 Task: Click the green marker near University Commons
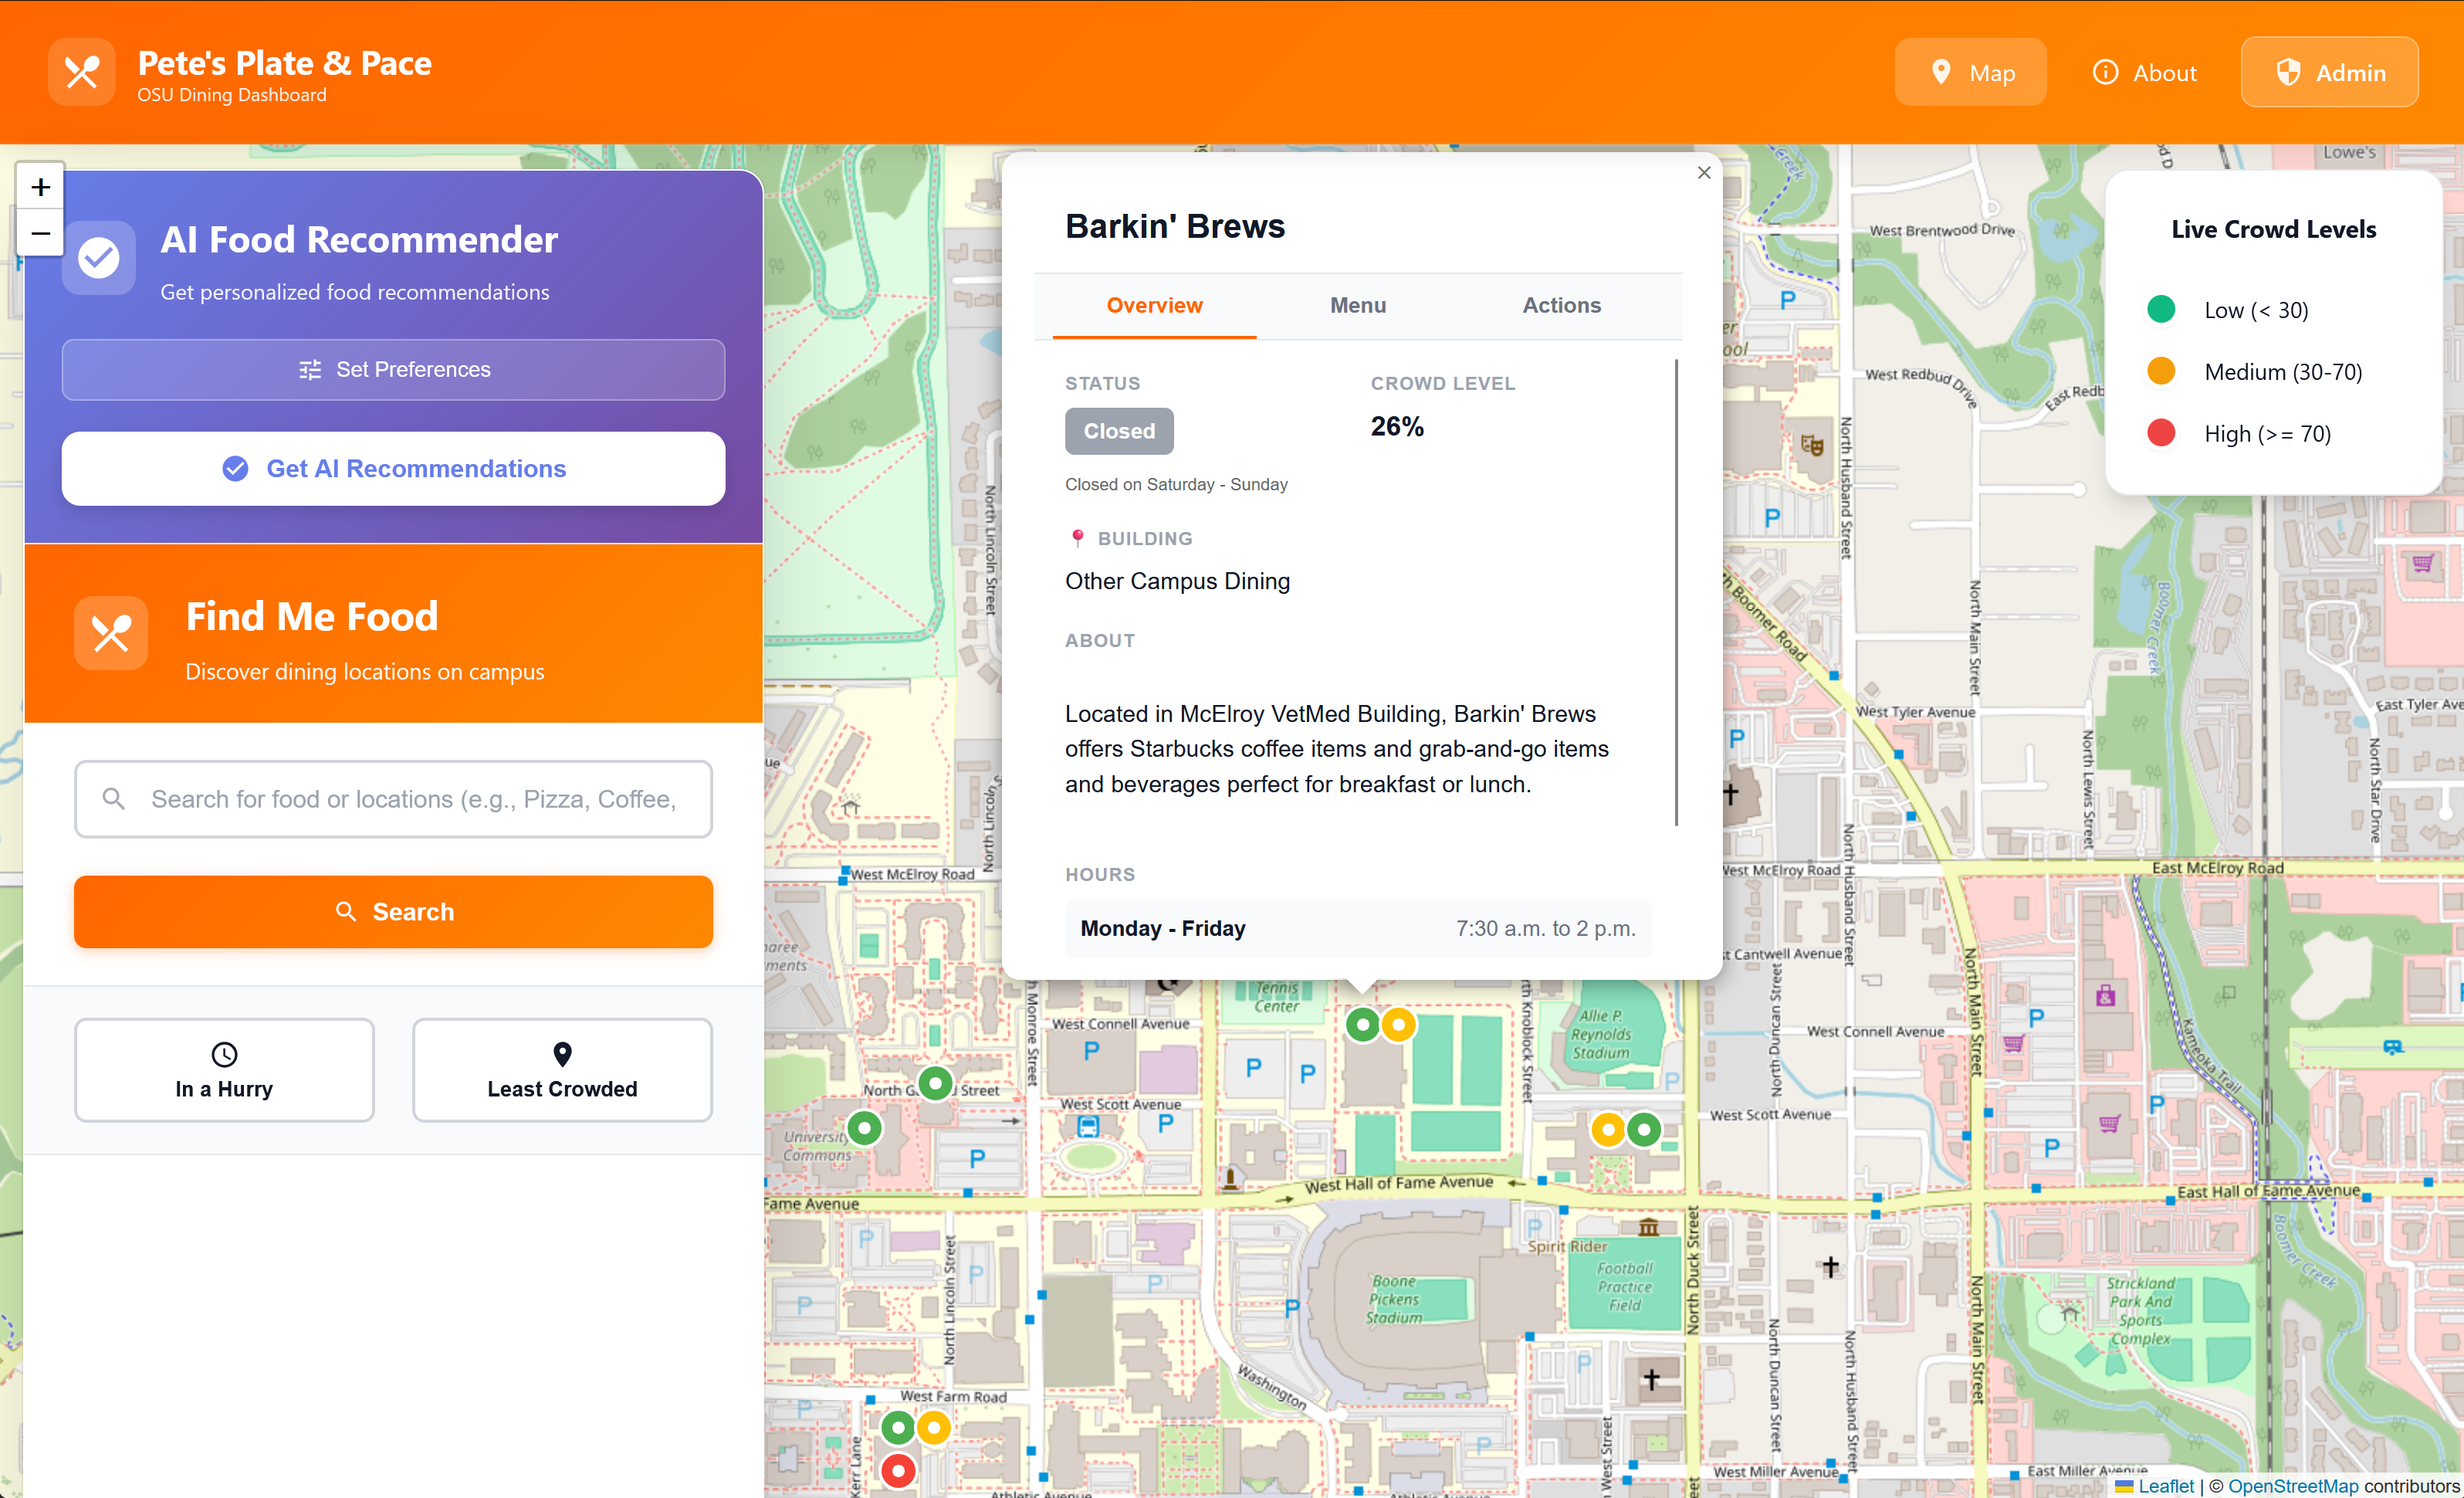coord(864,1129)
